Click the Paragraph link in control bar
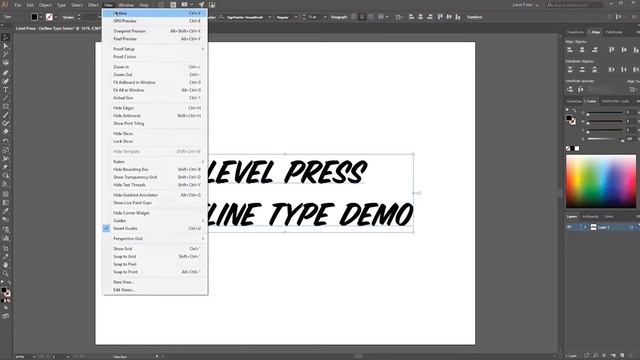This screenshot has height=360, width=640. (x=339, y=17)
